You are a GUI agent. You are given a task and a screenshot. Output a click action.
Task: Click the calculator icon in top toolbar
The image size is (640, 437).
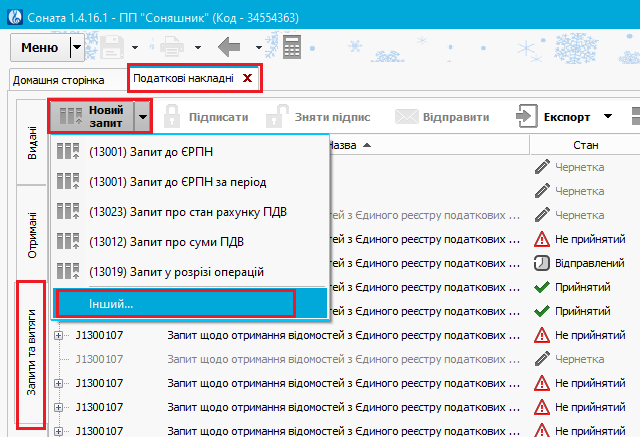(293, 47)
